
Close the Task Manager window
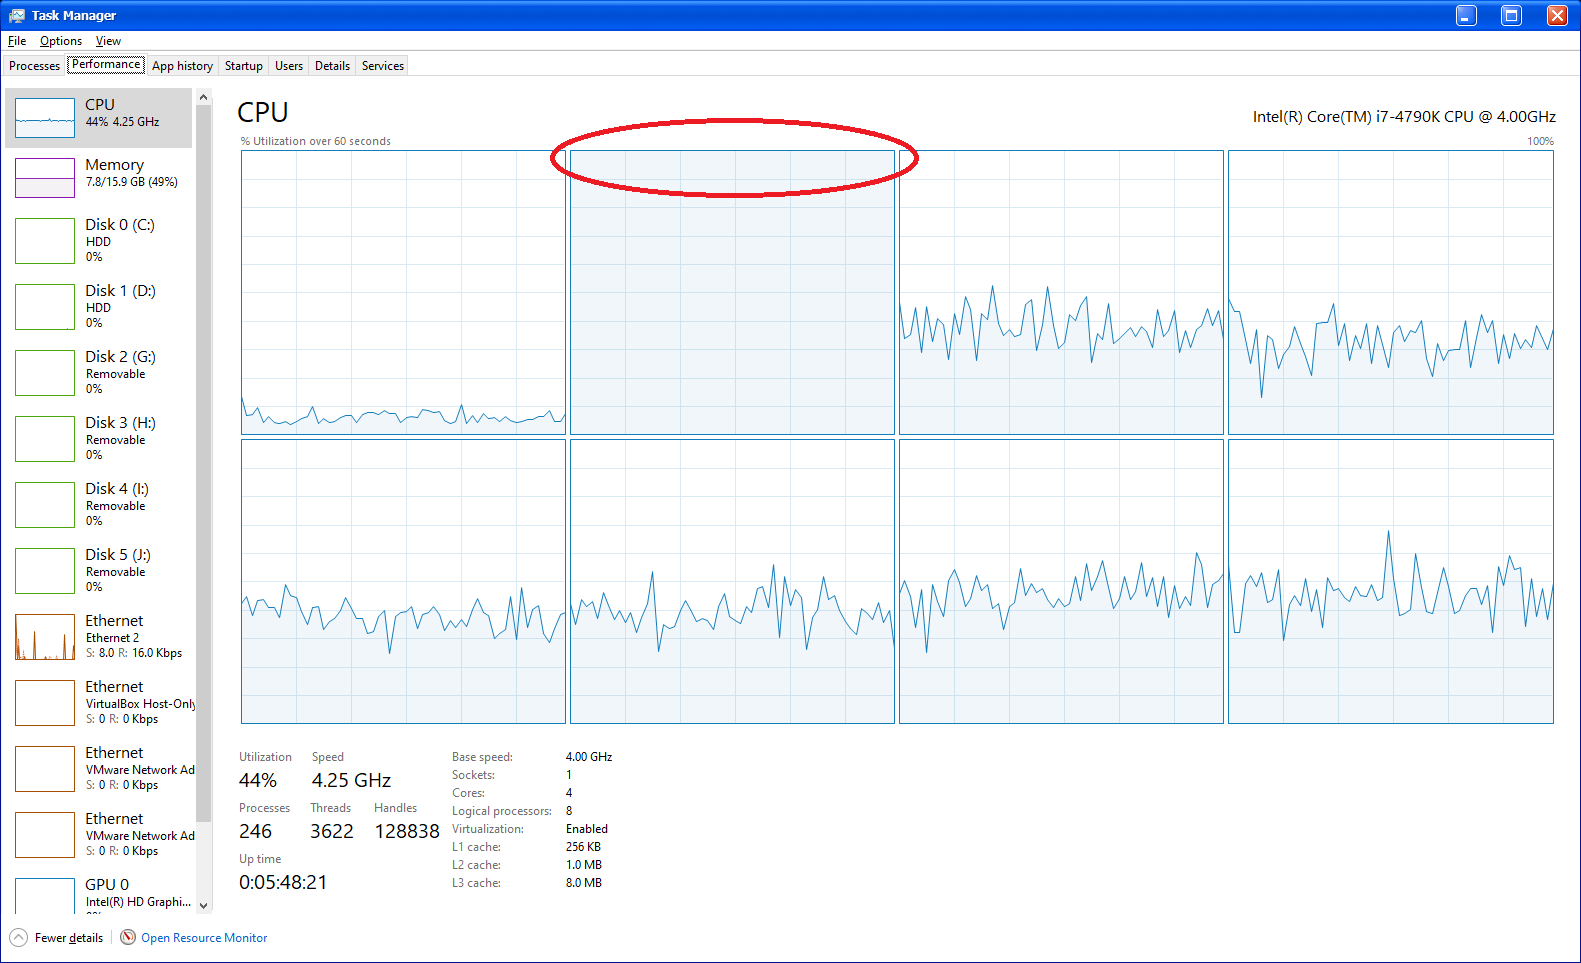point(1557,15)
